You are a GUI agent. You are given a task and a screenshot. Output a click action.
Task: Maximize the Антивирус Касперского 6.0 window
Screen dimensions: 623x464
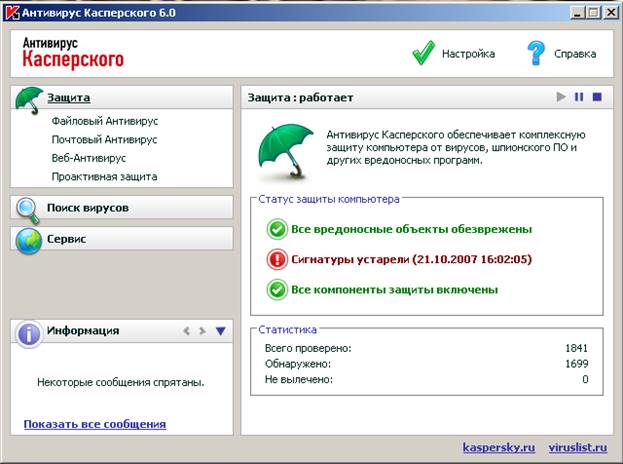594,13
